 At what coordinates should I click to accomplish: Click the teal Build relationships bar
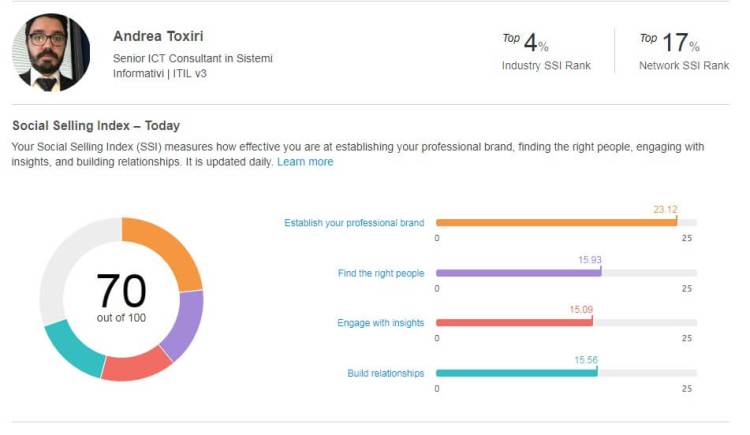516,373
